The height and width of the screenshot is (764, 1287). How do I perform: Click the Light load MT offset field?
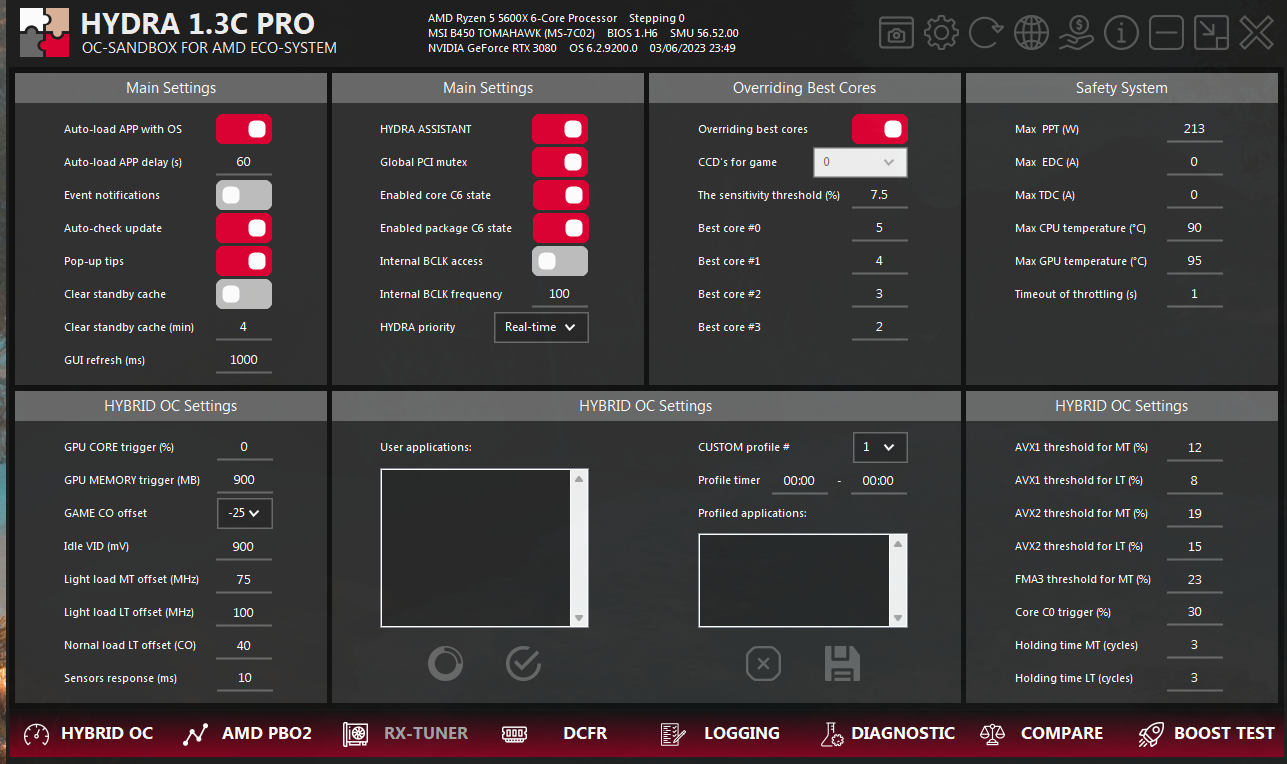[x=244, y=580]
